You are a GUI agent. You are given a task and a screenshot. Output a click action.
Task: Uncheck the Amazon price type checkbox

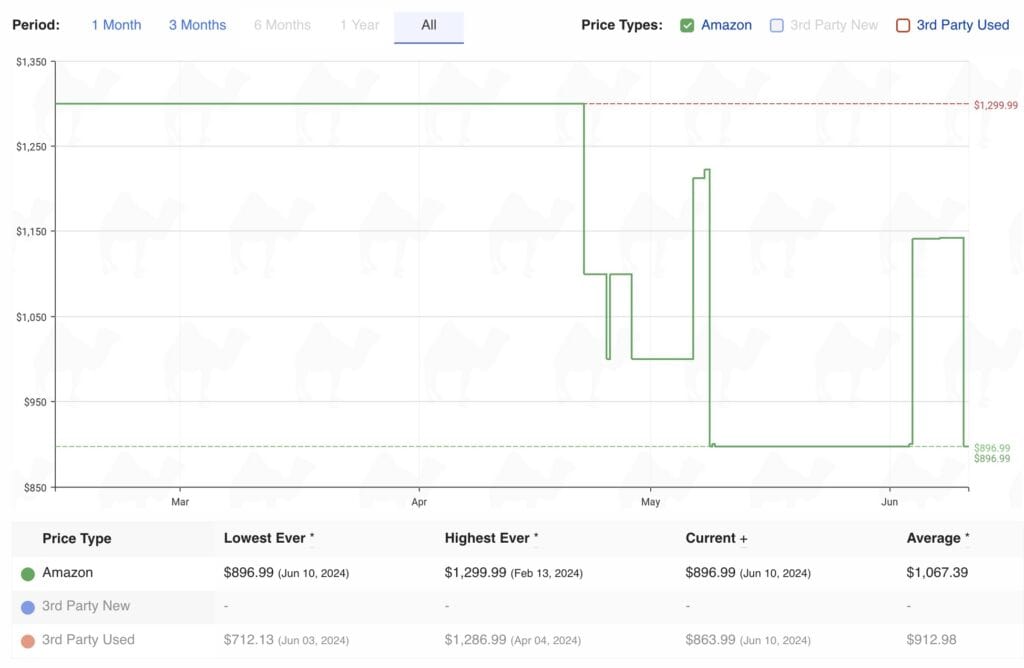687,26
